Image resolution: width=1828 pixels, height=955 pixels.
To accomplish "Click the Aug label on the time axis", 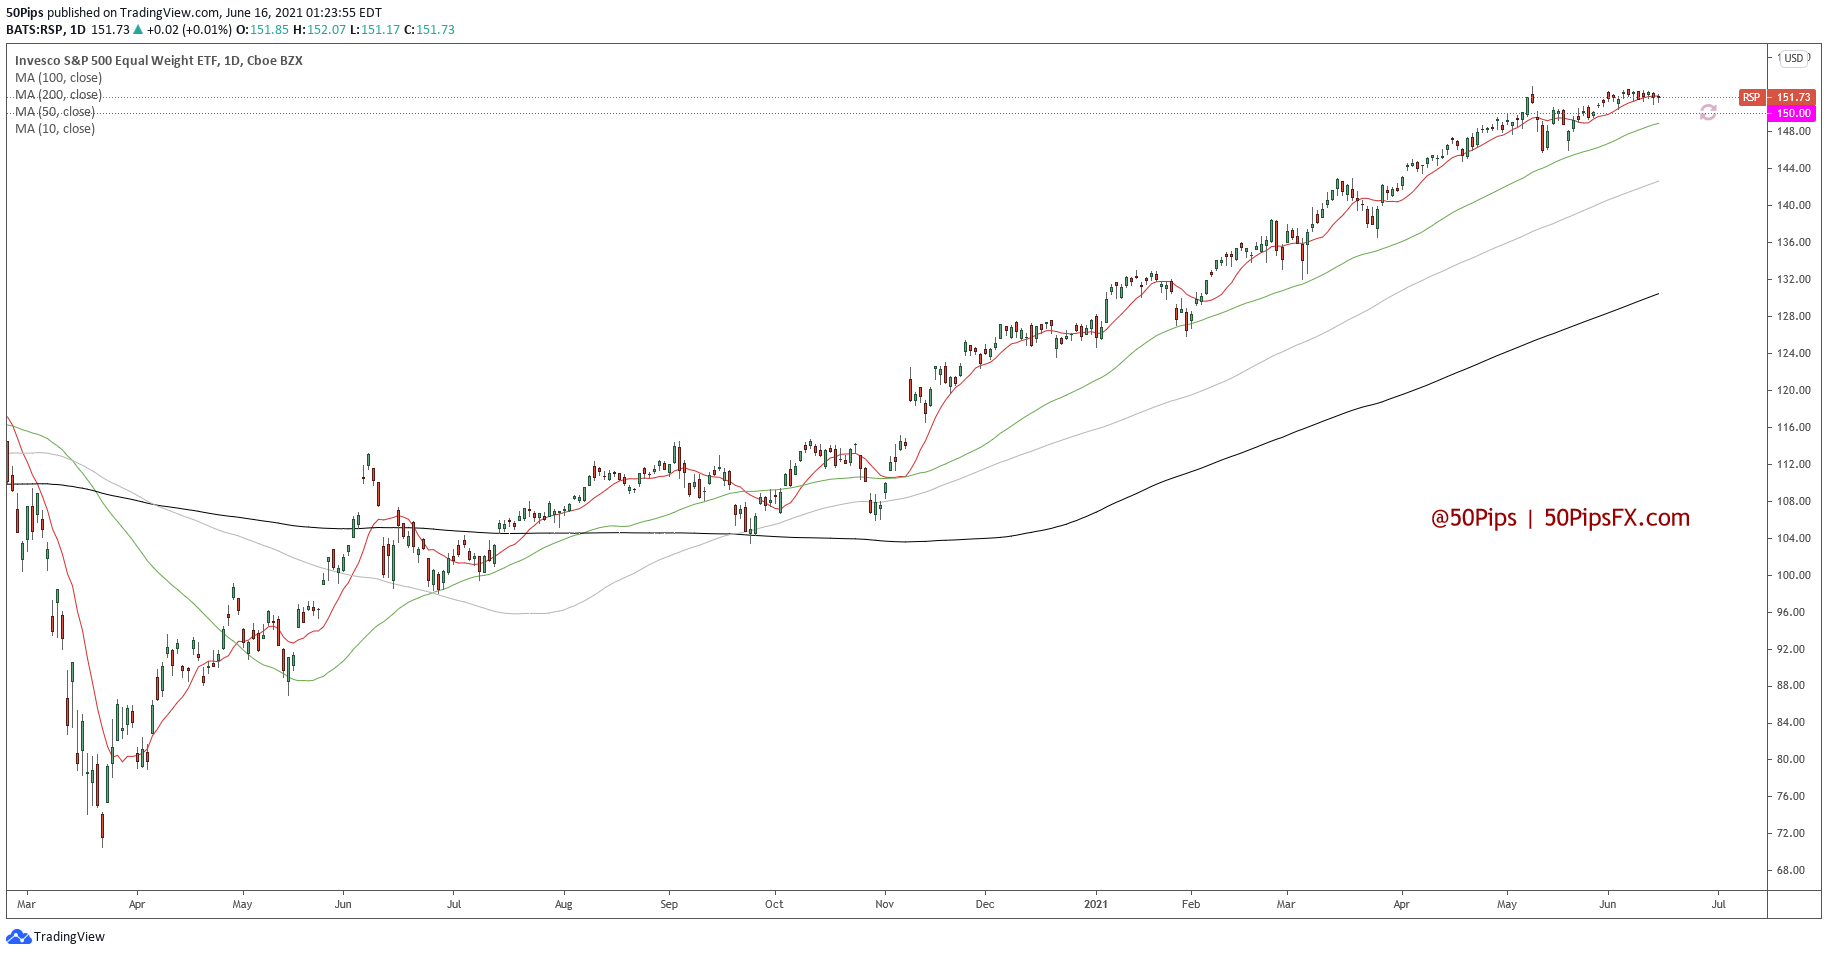I will [564, 904].
